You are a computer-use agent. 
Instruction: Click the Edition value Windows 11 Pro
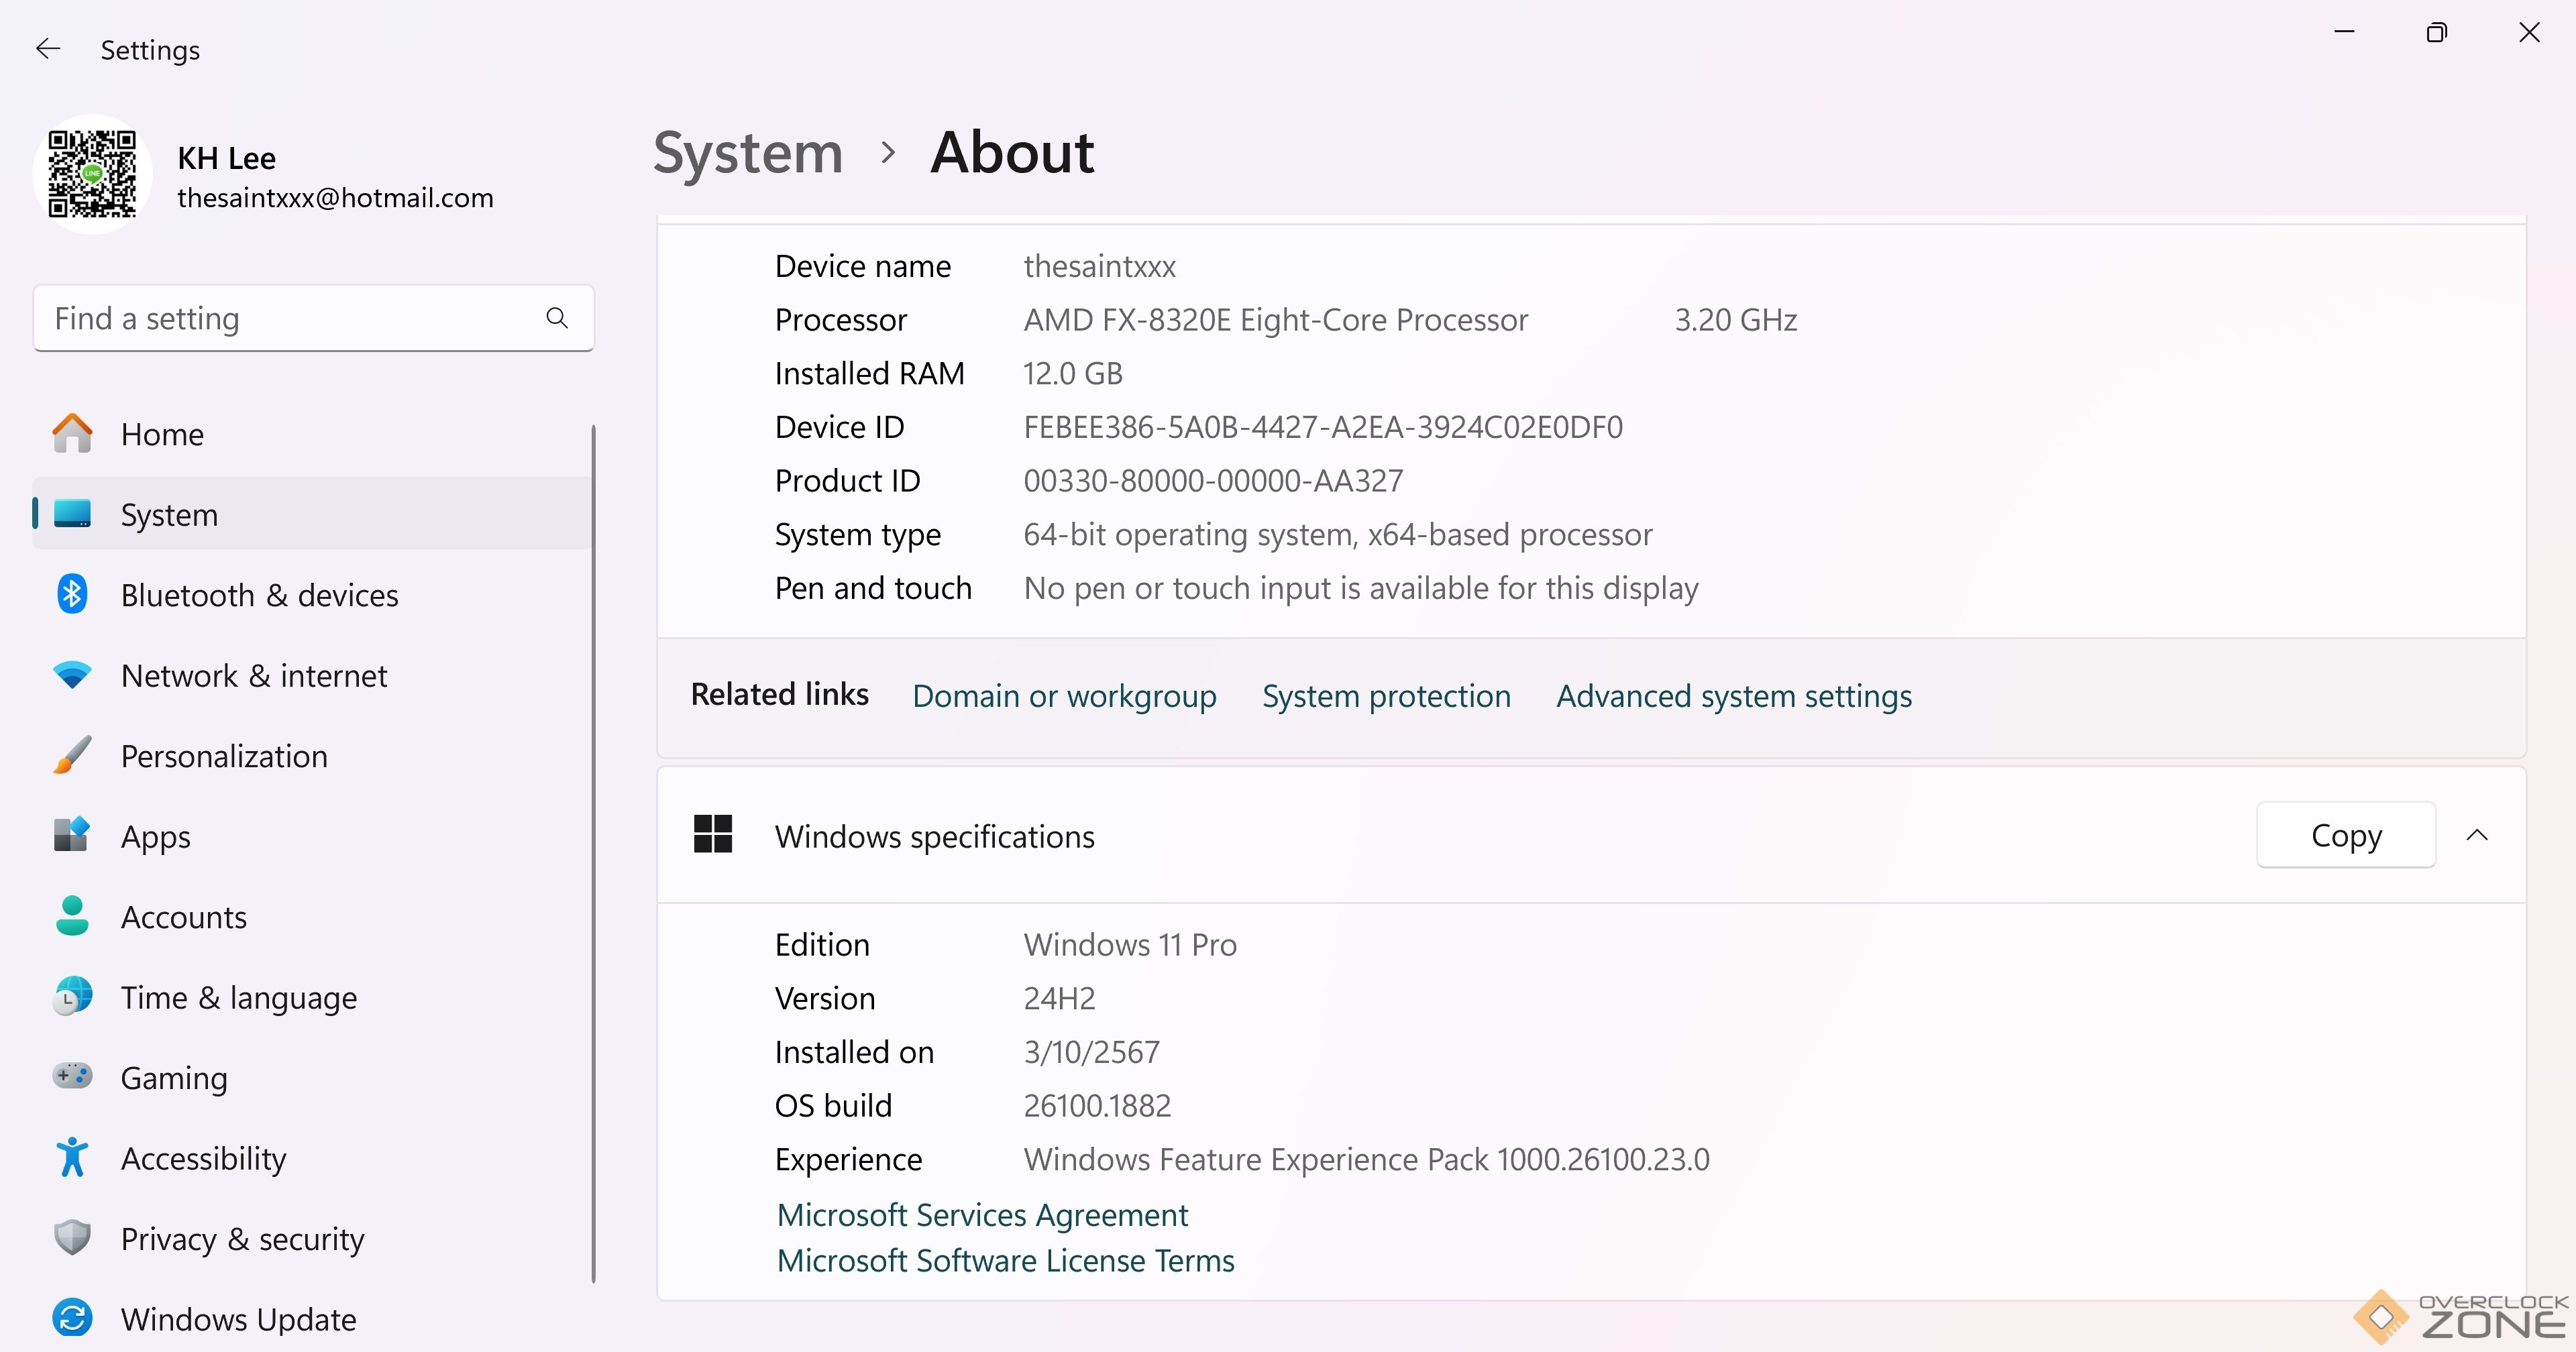[1130, 944]
